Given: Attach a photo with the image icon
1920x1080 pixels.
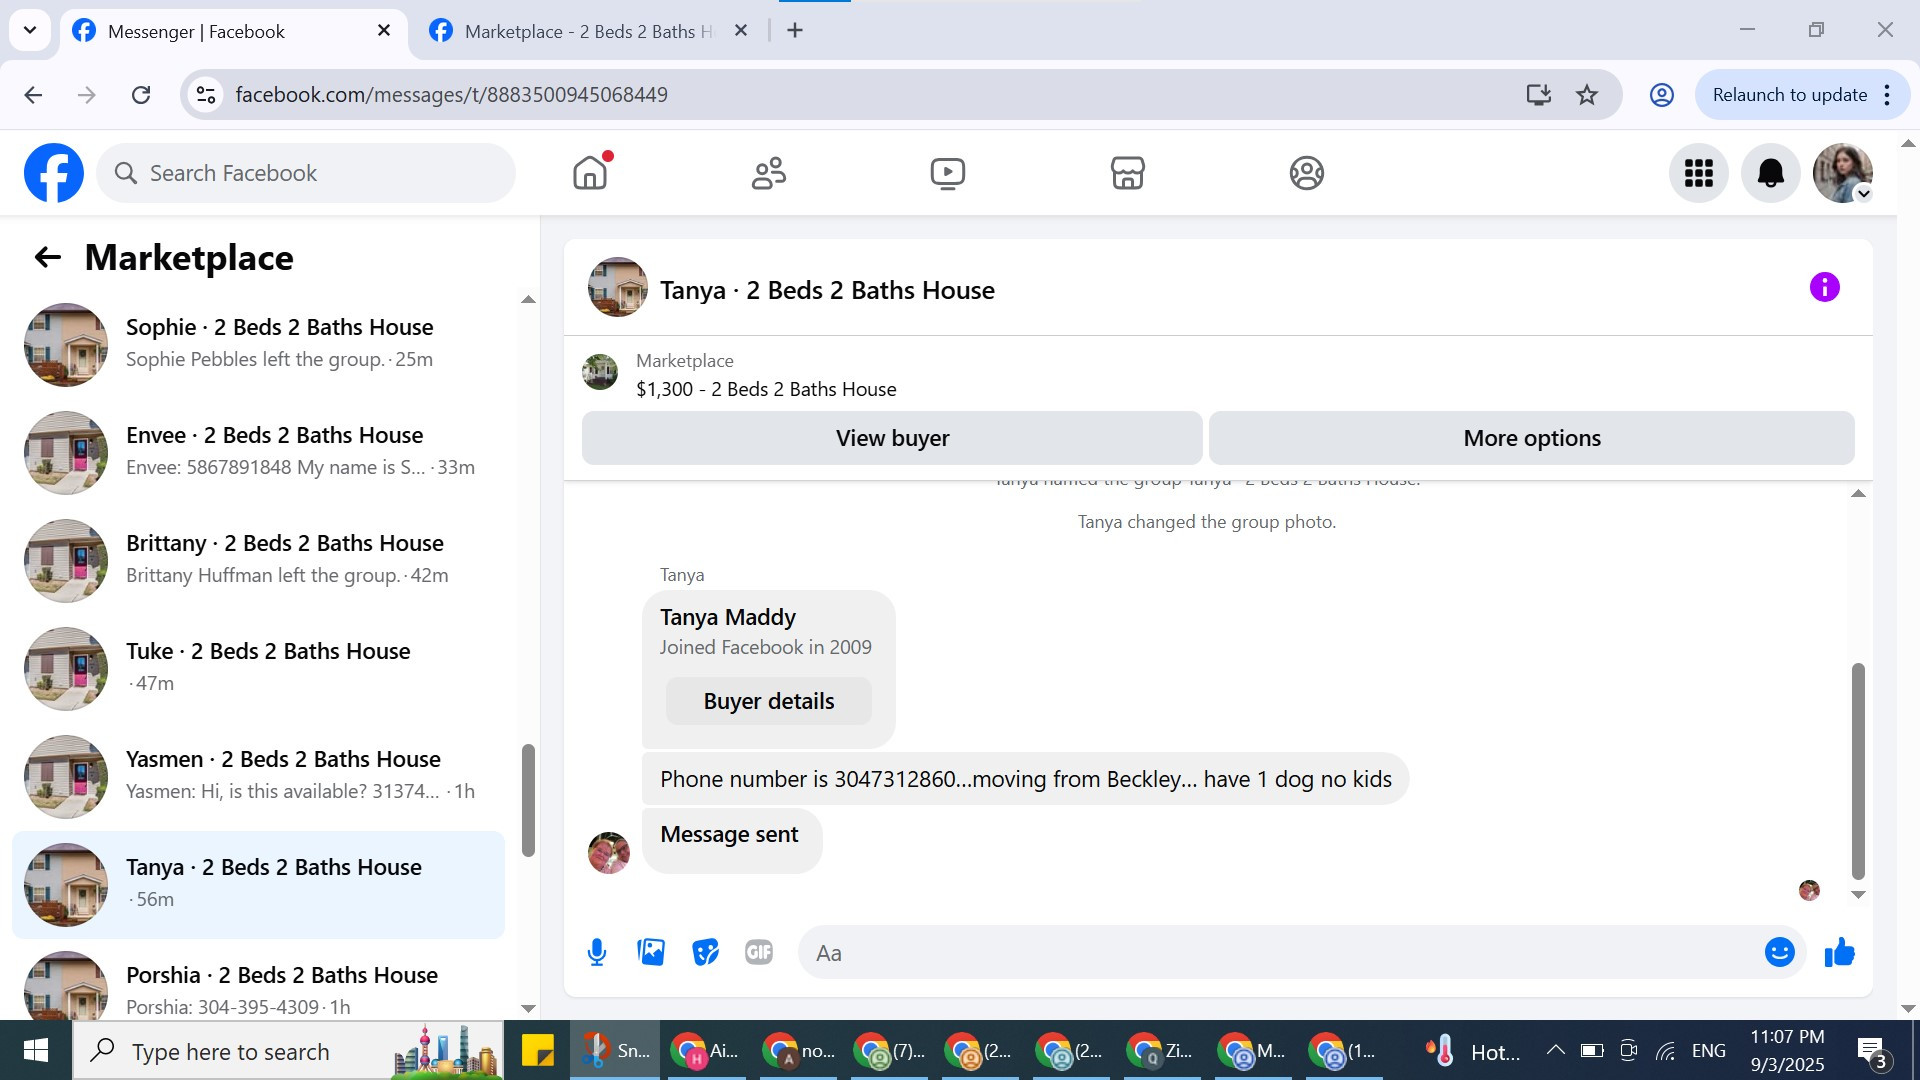Looking at the screenshot, I should (651, 953).
